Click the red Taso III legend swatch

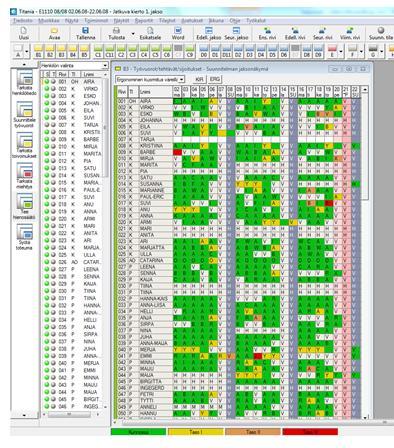pos(310,432)
